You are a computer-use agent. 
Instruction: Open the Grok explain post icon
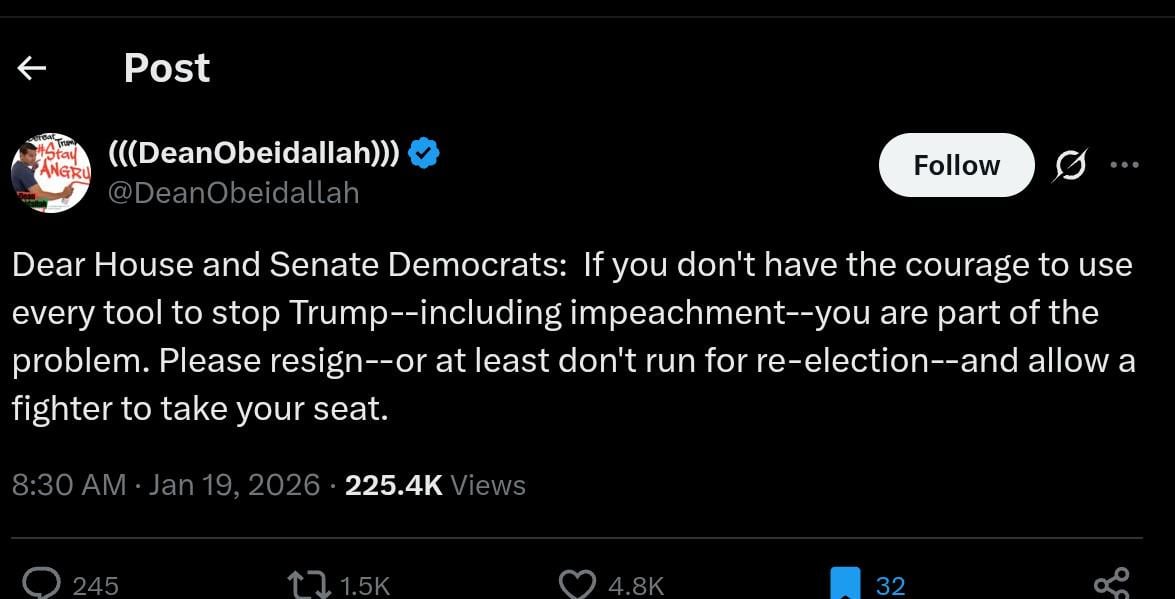click(1069, 166)
